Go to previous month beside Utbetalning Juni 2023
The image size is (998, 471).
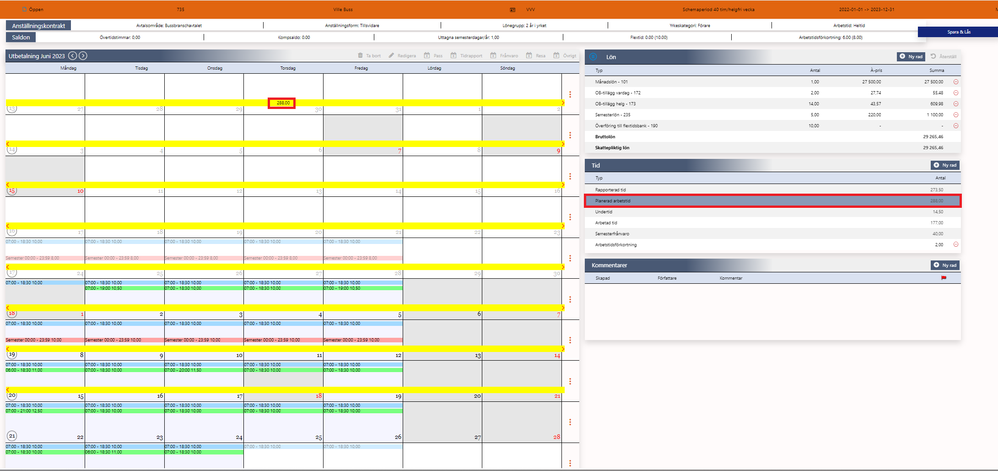pos(73,56)
